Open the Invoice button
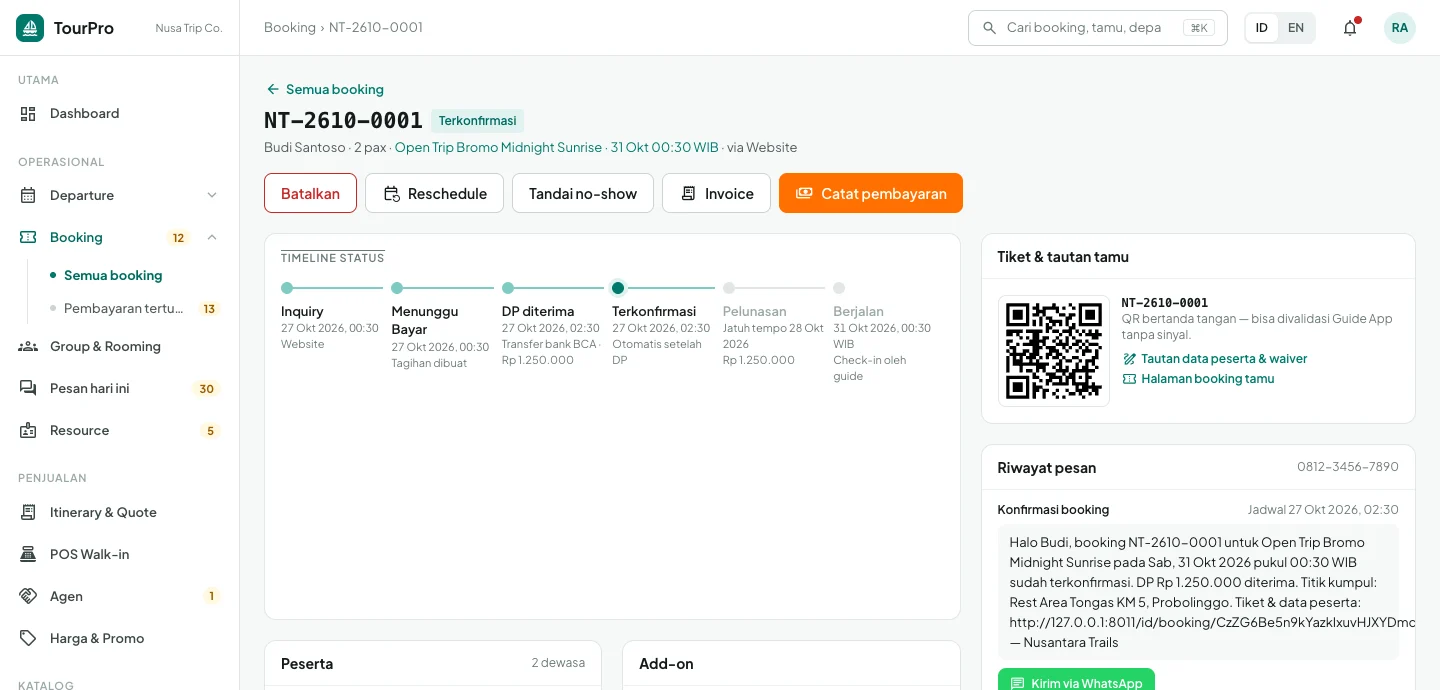 point(716,193)
